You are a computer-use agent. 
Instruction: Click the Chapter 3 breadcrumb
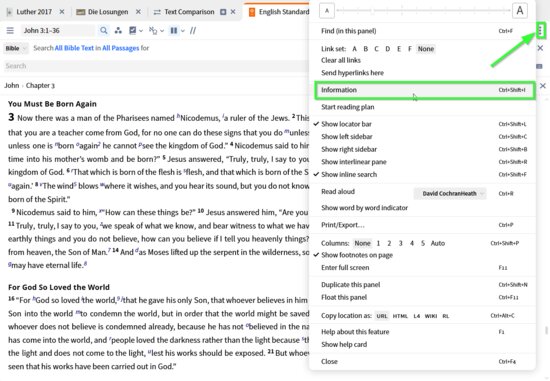40,86
